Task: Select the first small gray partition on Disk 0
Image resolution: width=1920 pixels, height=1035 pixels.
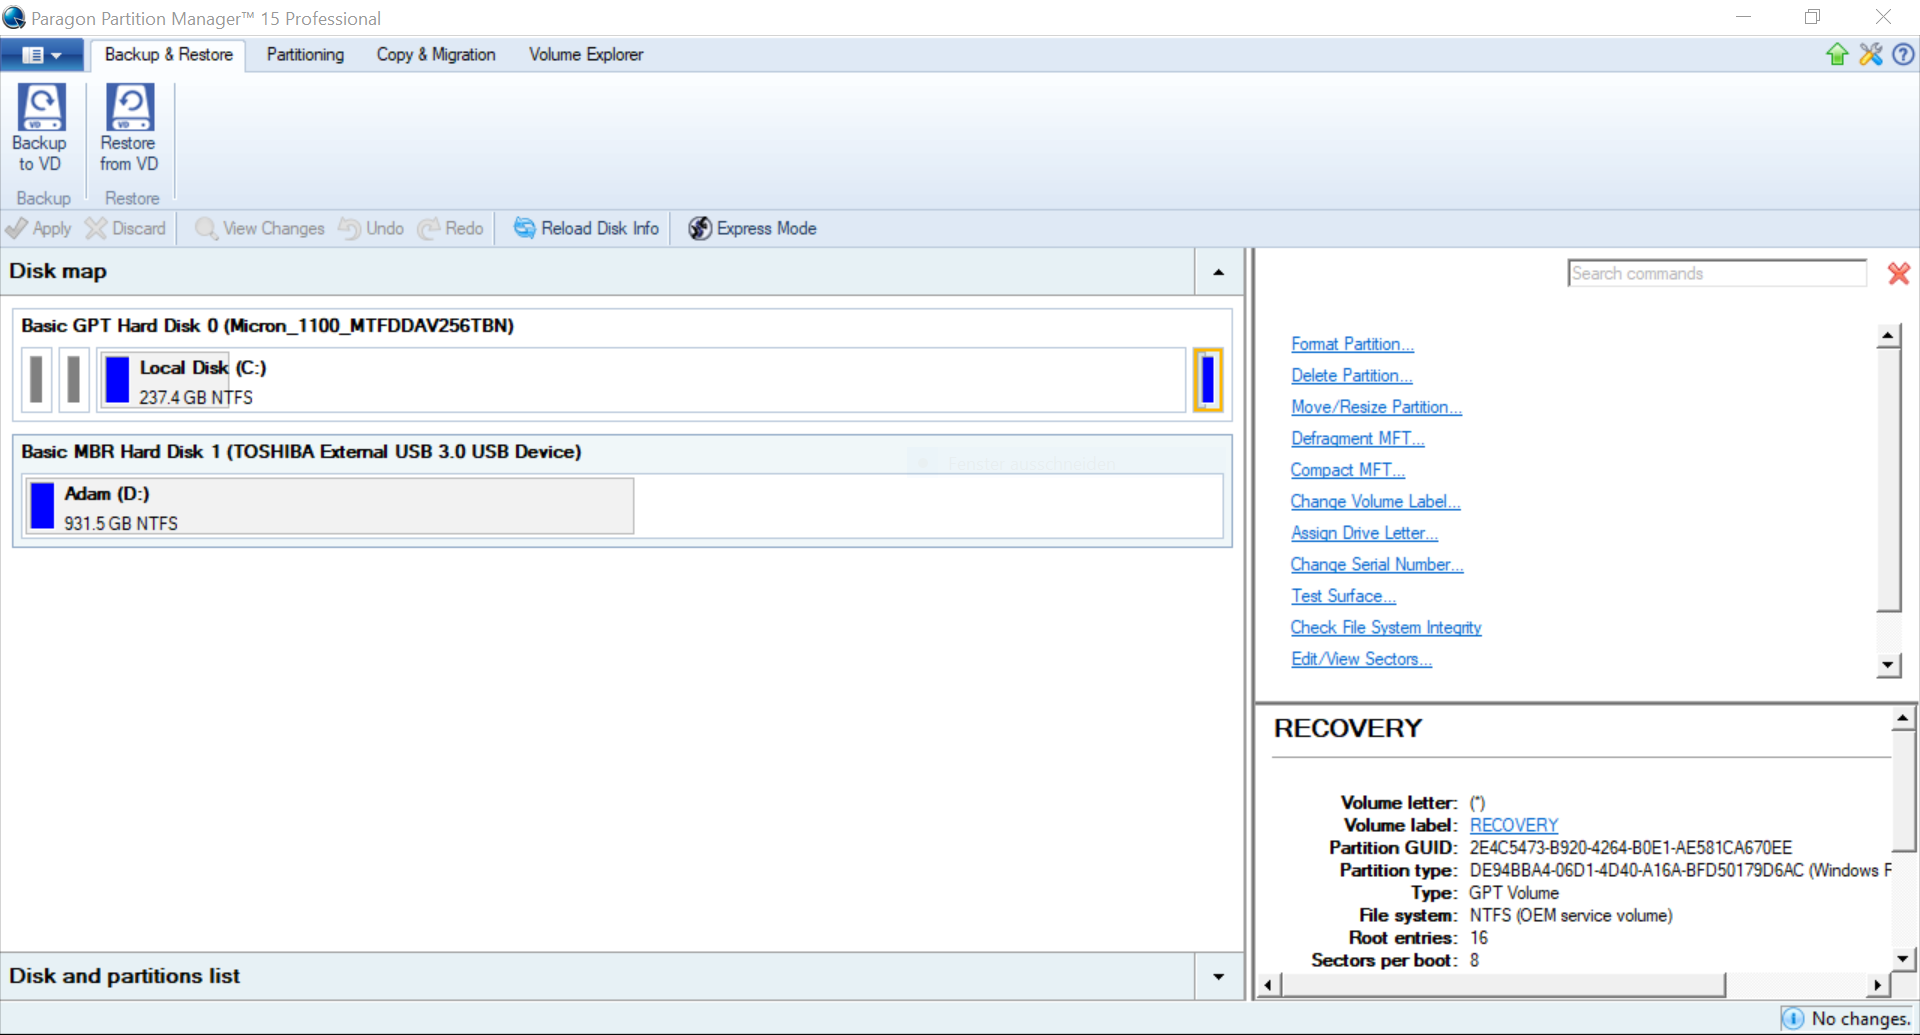Action: click(36, 380)
